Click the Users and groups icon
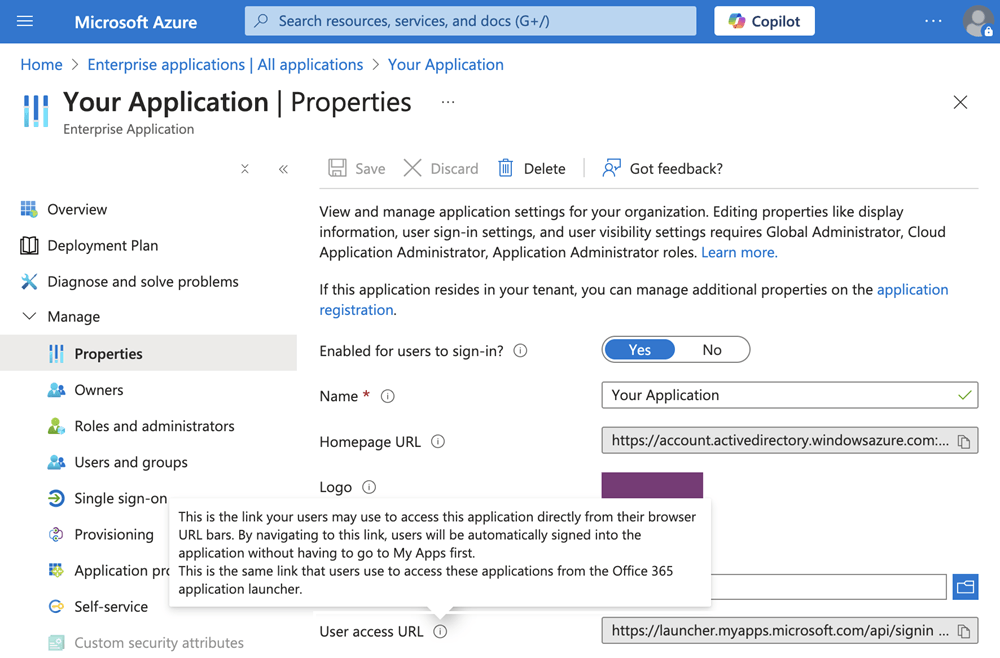1000x658 pixels. 56,462
